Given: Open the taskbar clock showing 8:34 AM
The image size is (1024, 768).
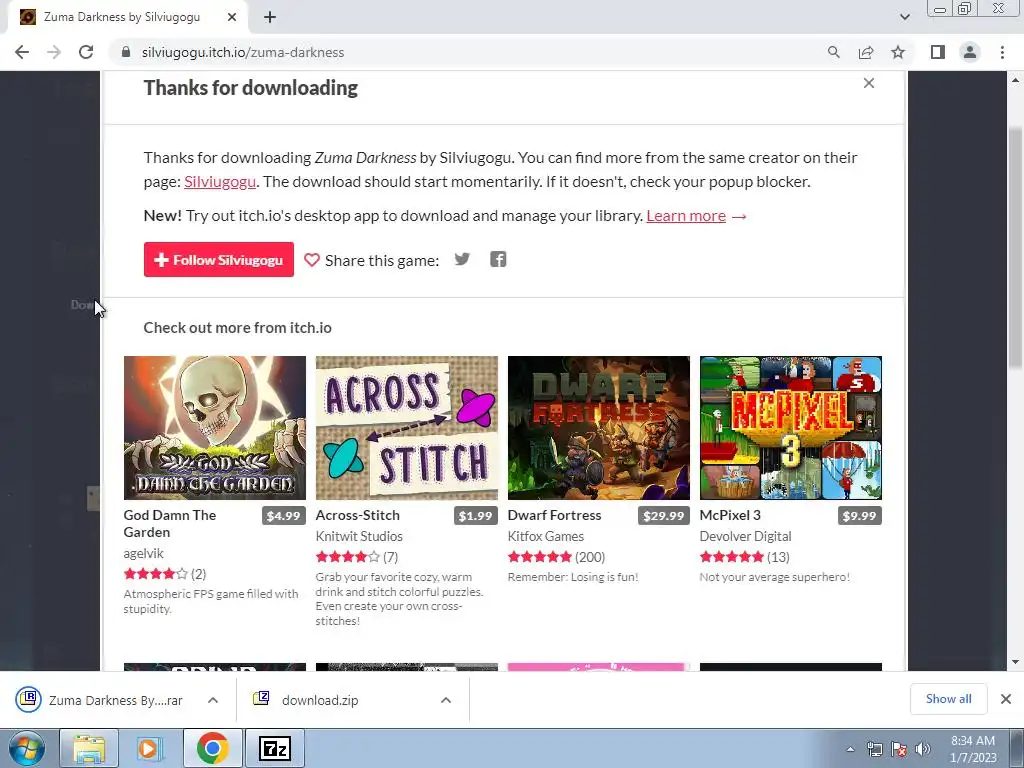Looking at the screenshot, I should [x=973, y=748].
